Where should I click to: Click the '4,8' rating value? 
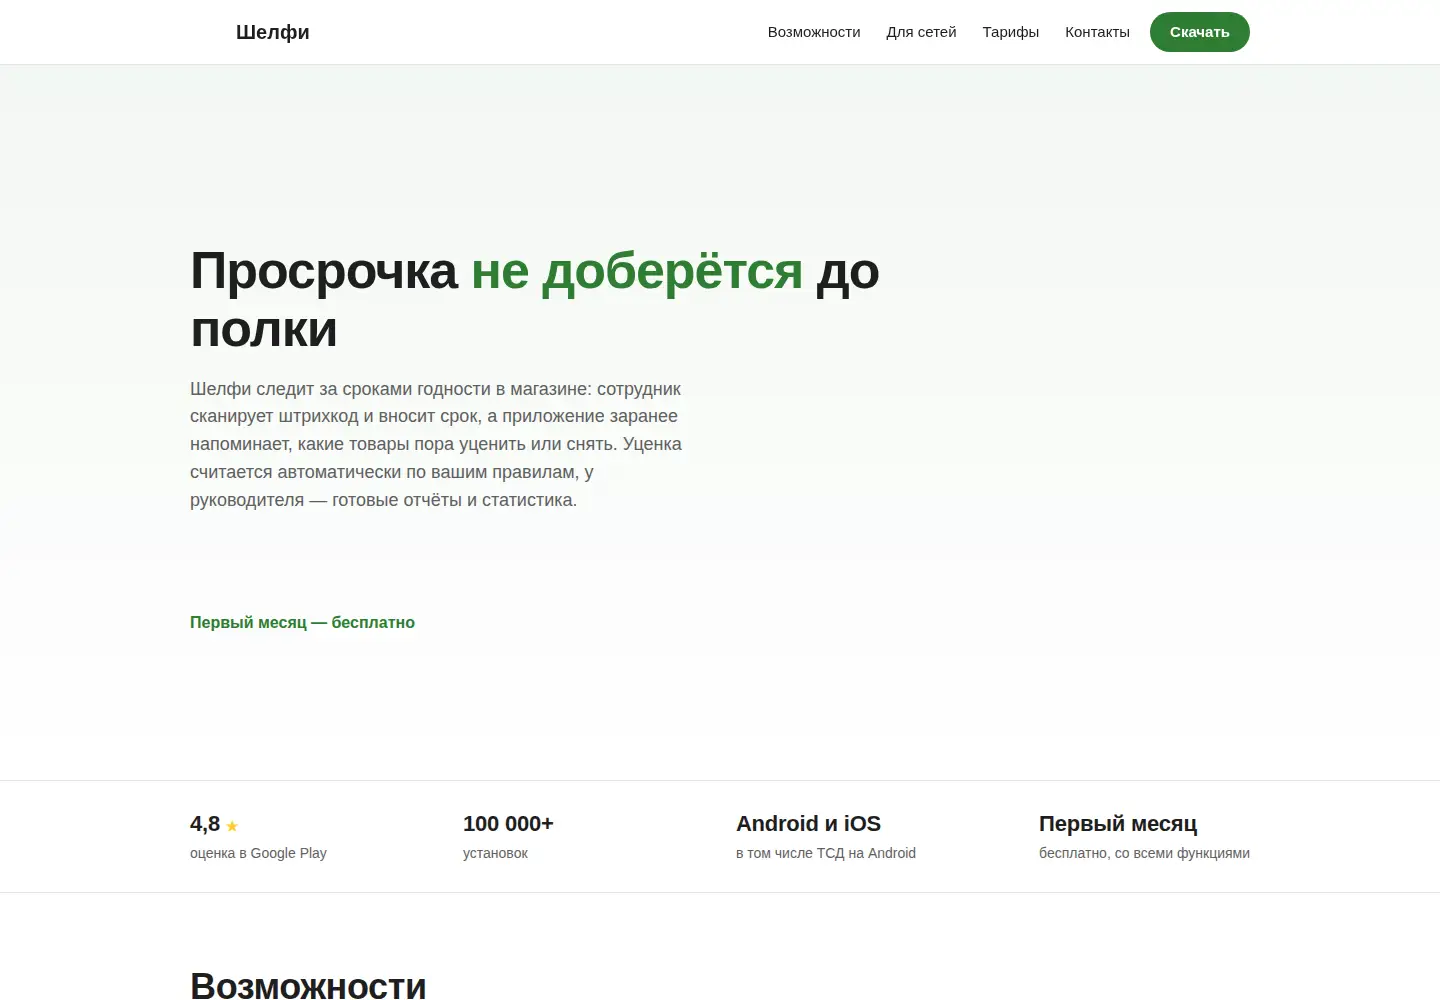point(205,824)
